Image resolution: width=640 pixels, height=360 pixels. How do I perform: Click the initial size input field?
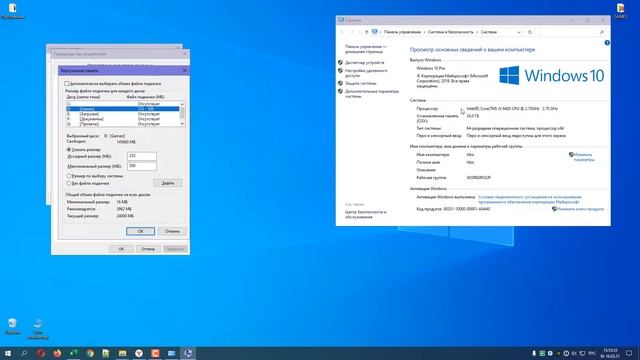tap(142, 156)
